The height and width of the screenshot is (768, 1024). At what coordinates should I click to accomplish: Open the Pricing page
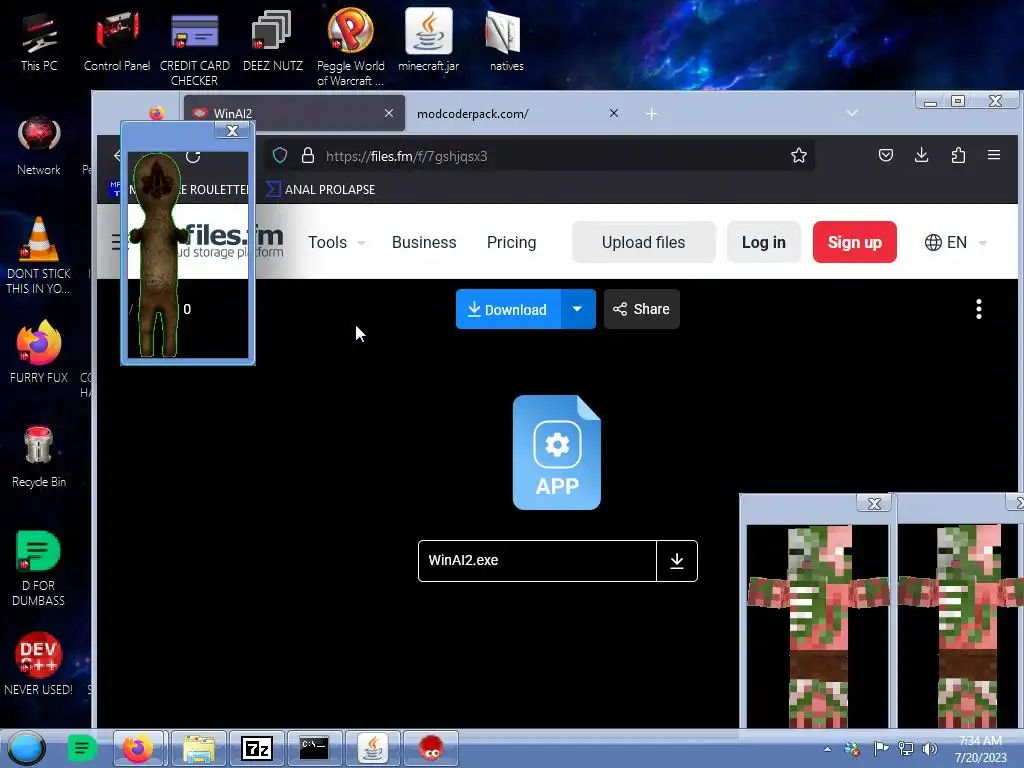coord(511,242)
